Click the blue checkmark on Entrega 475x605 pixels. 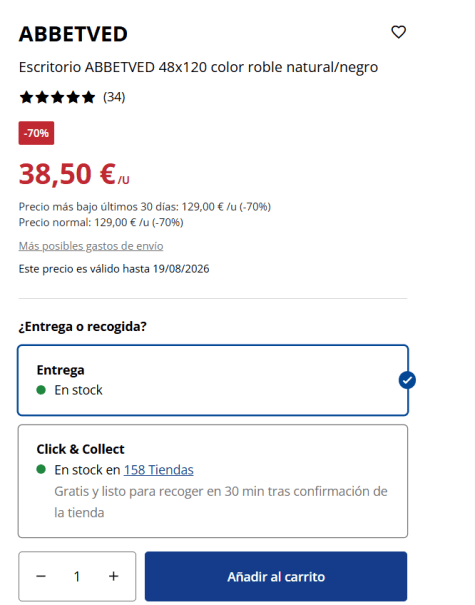[x=407, y=380]
